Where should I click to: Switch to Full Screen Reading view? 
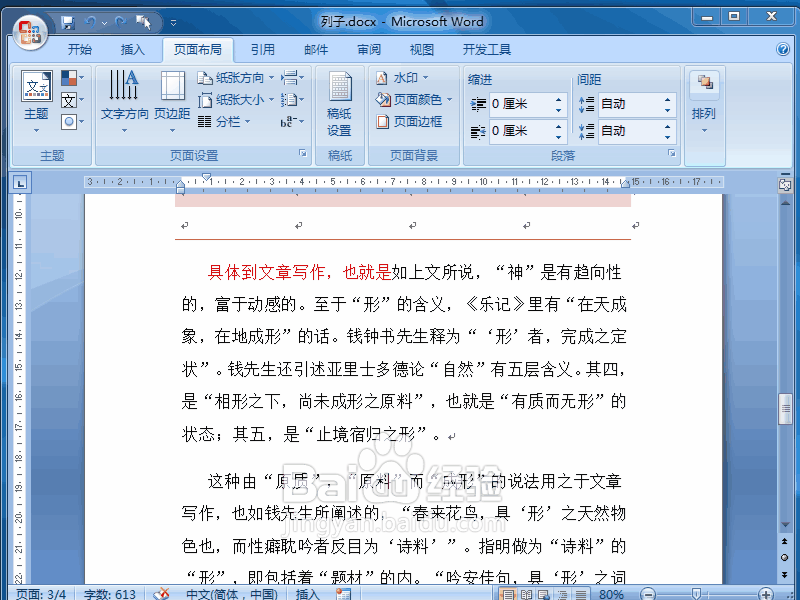(526, 594)
